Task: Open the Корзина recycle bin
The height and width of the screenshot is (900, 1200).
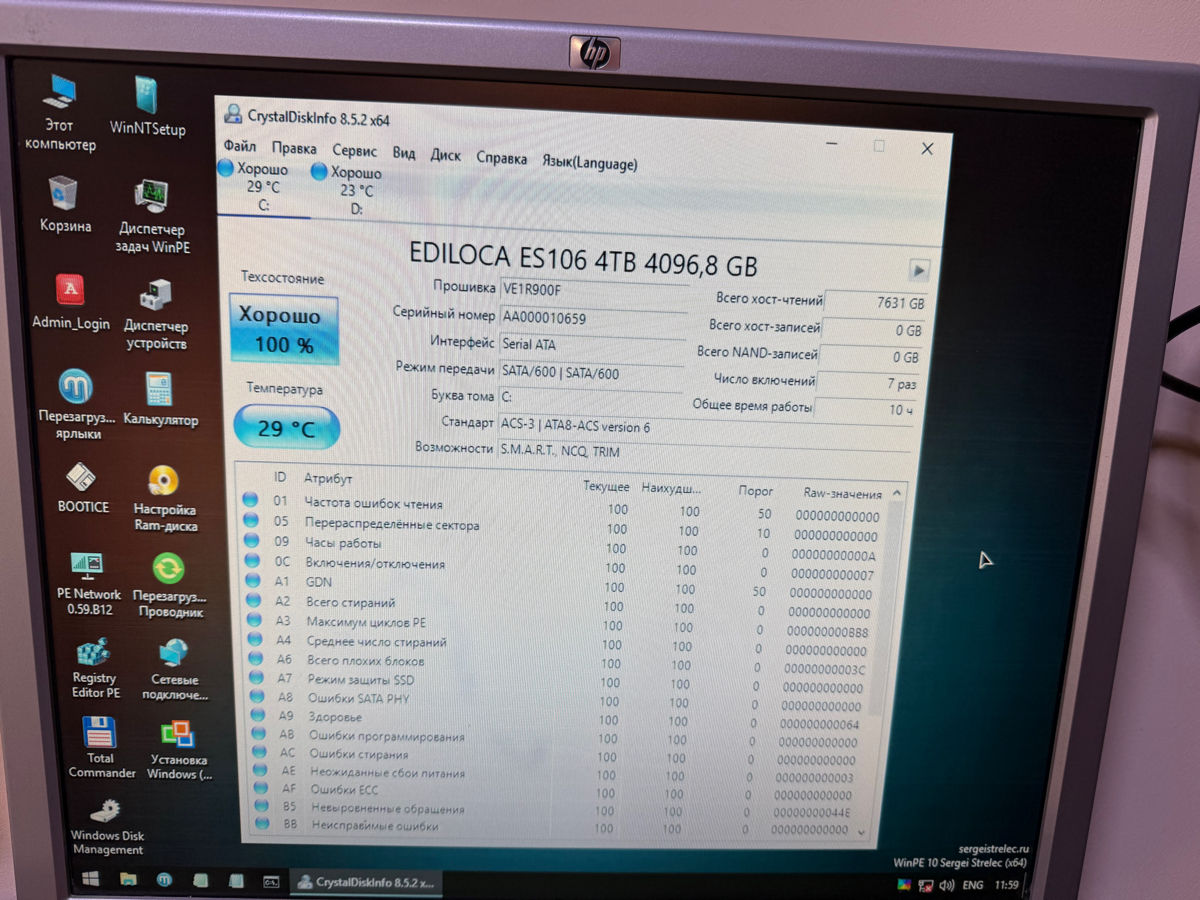Action: tap(65, 202)
